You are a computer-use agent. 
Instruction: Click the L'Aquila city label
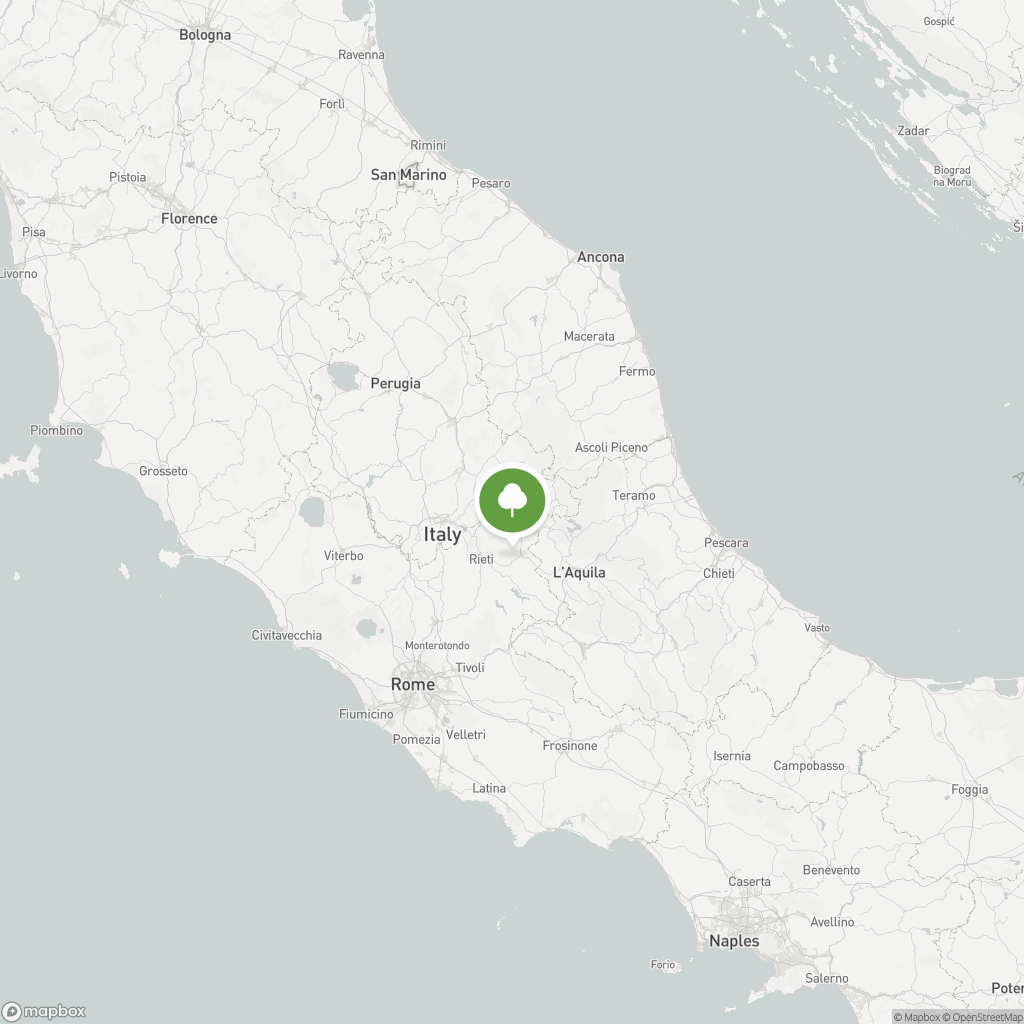pyautogui.click(x=579, y=573)
